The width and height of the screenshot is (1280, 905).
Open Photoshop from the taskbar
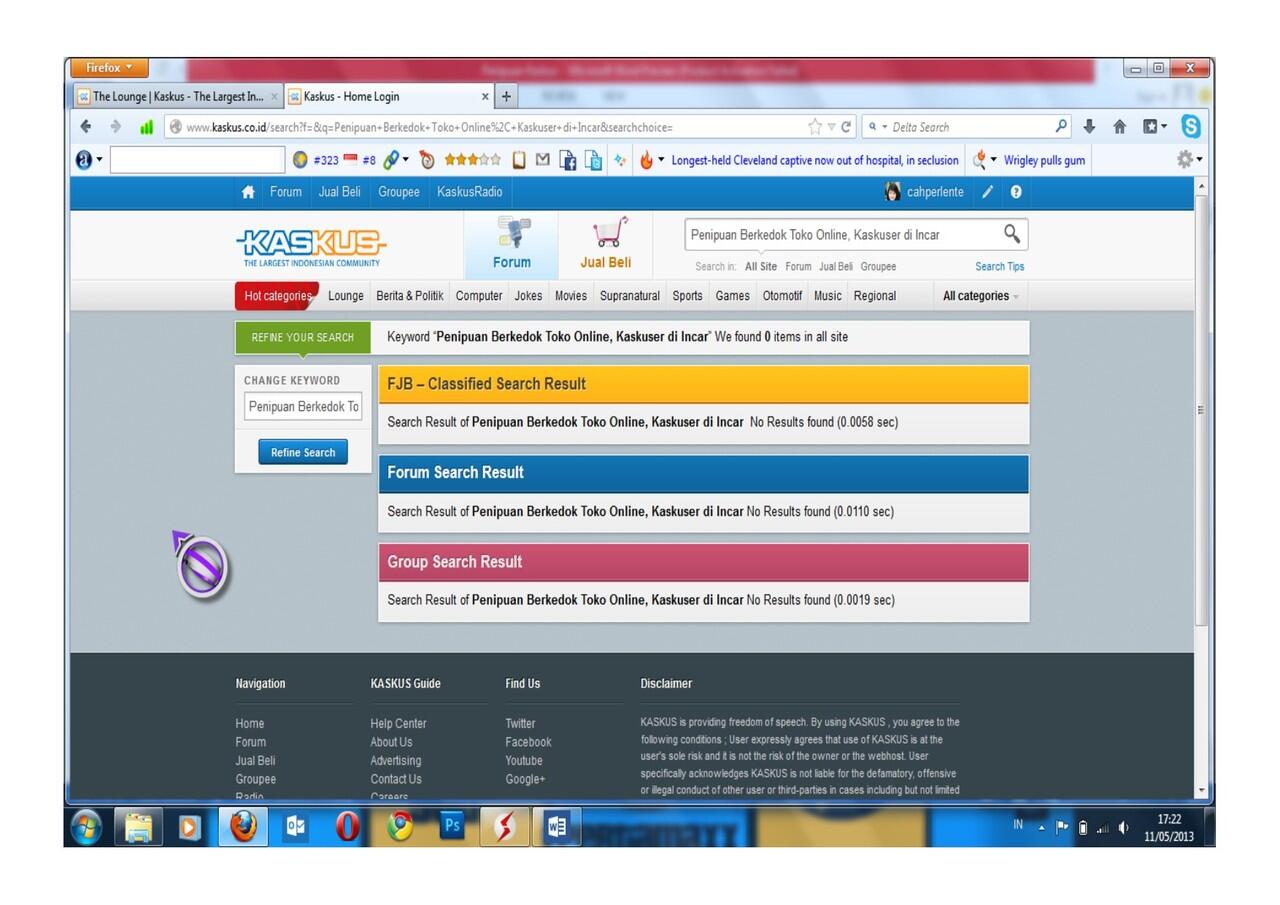(452, 826)
